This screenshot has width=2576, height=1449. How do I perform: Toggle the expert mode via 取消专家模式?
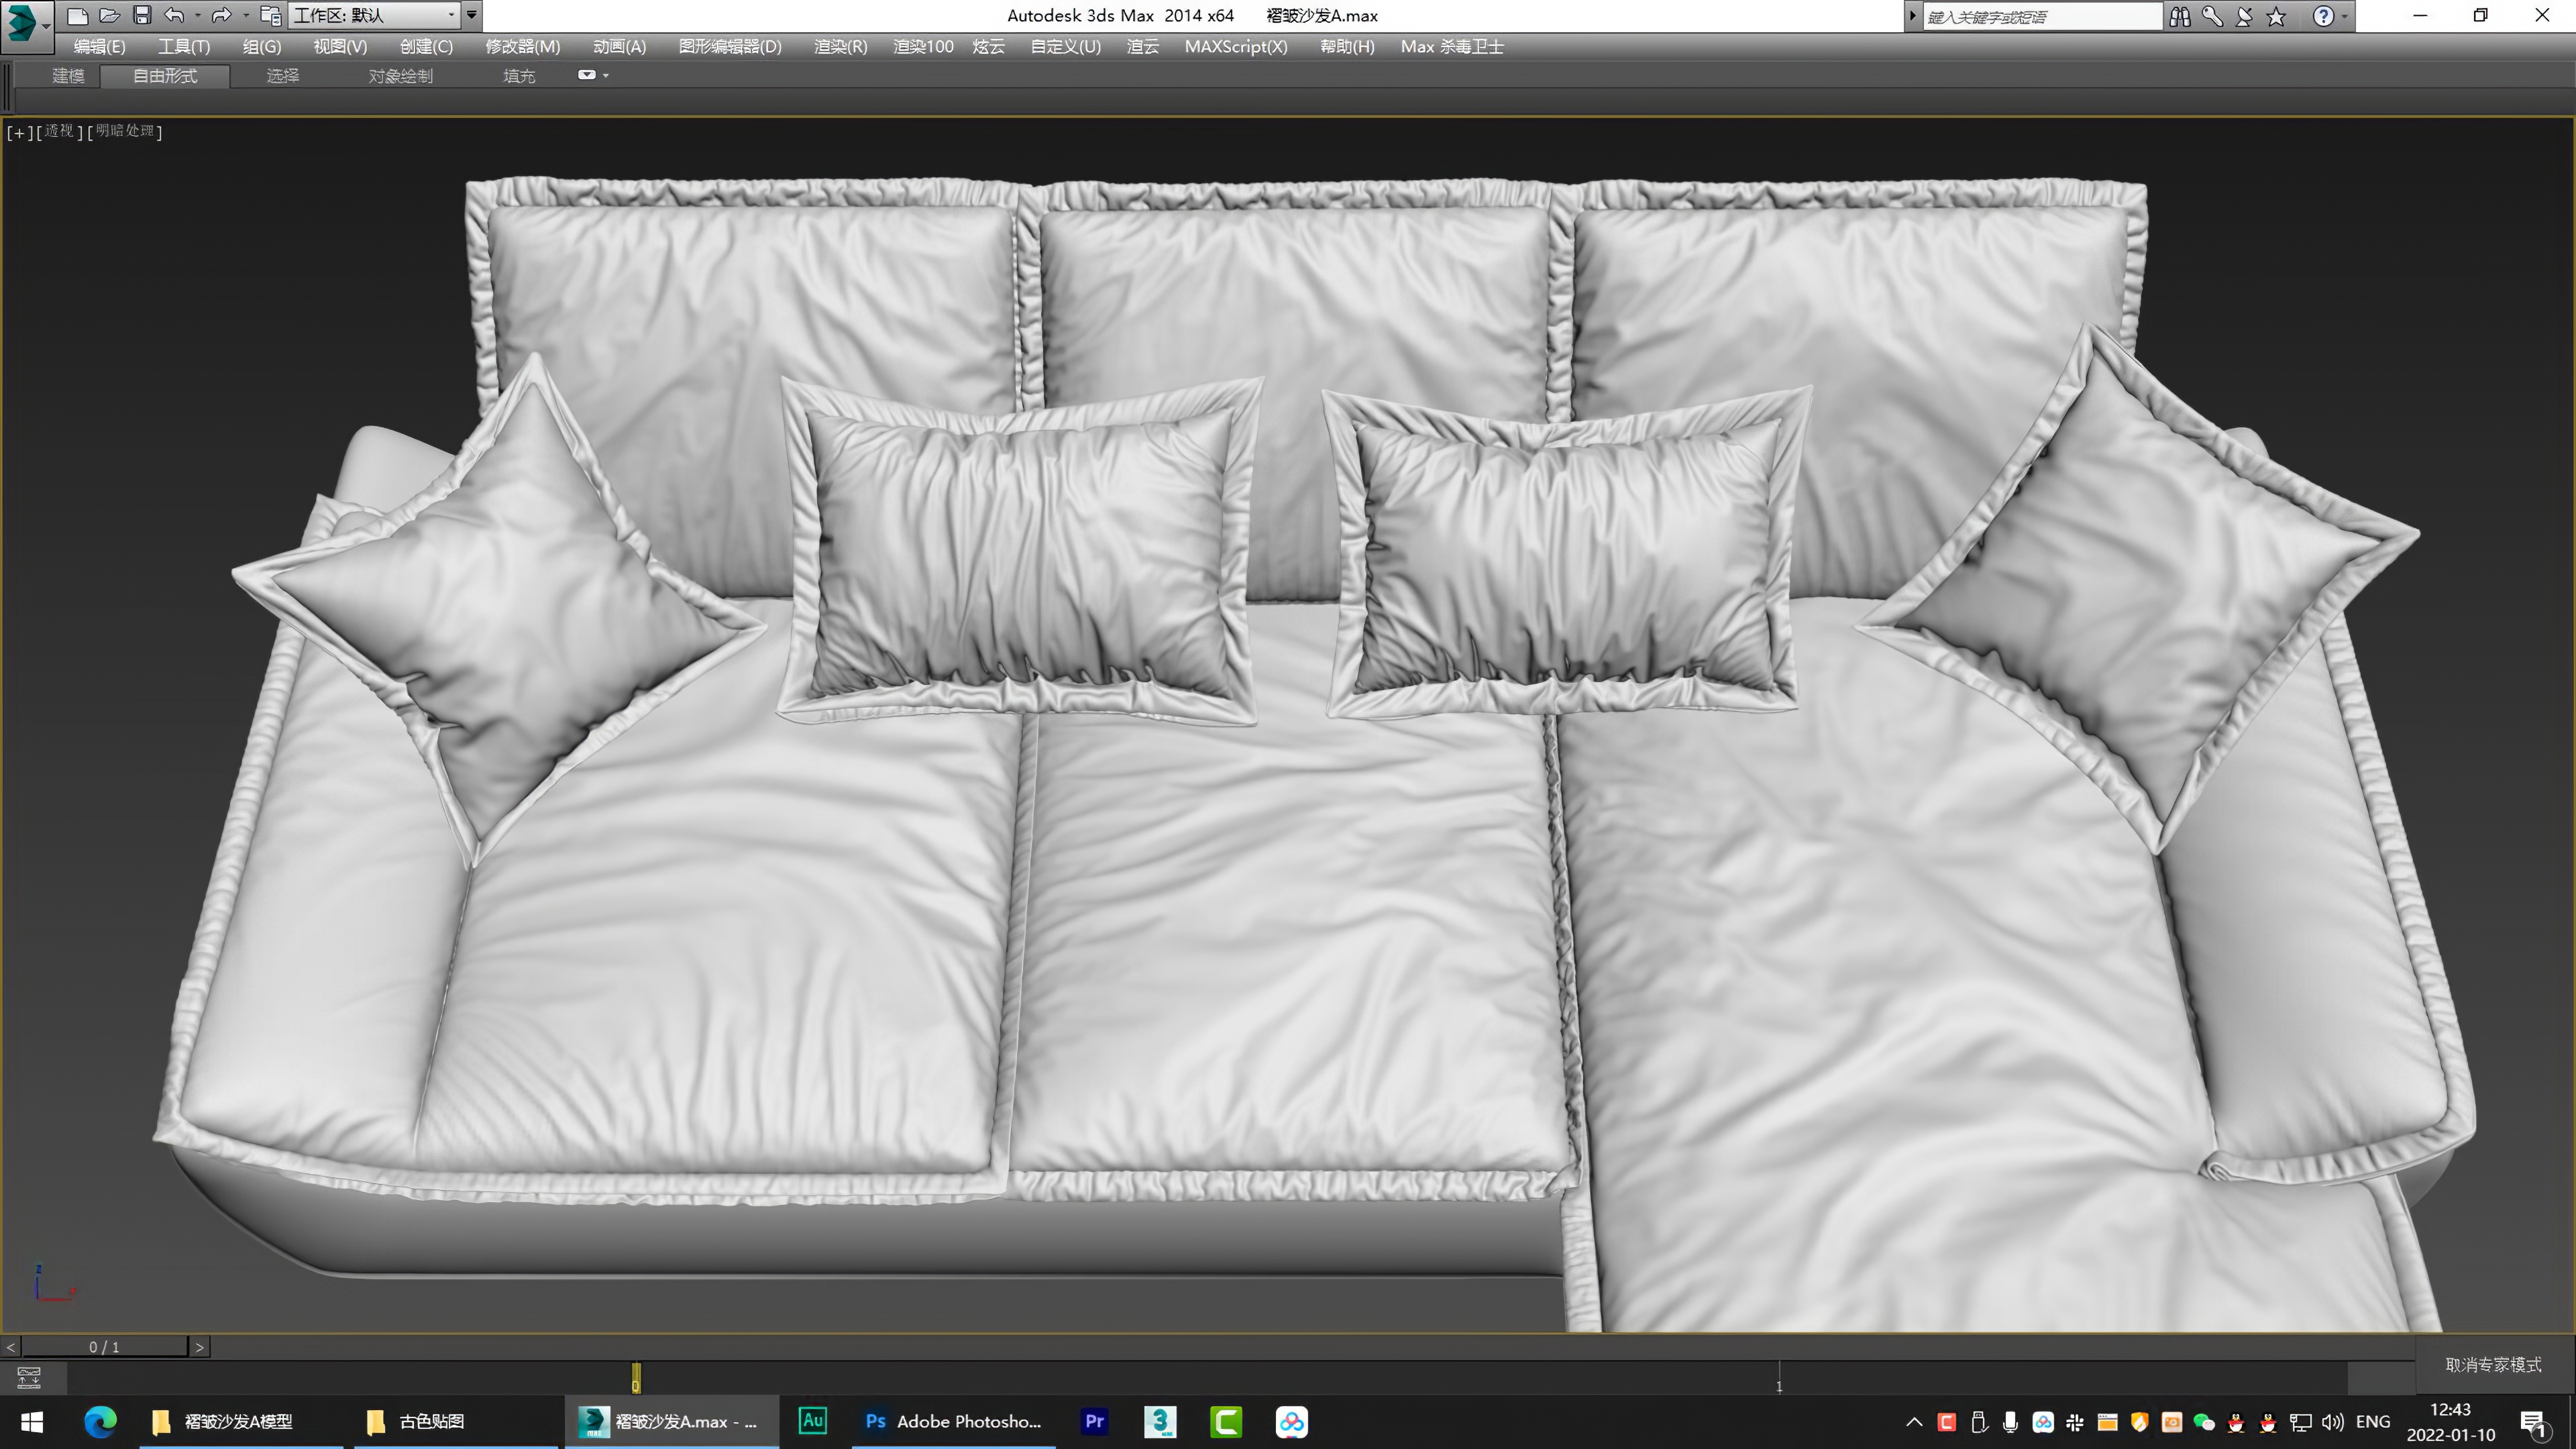tap(2493, 1364)
